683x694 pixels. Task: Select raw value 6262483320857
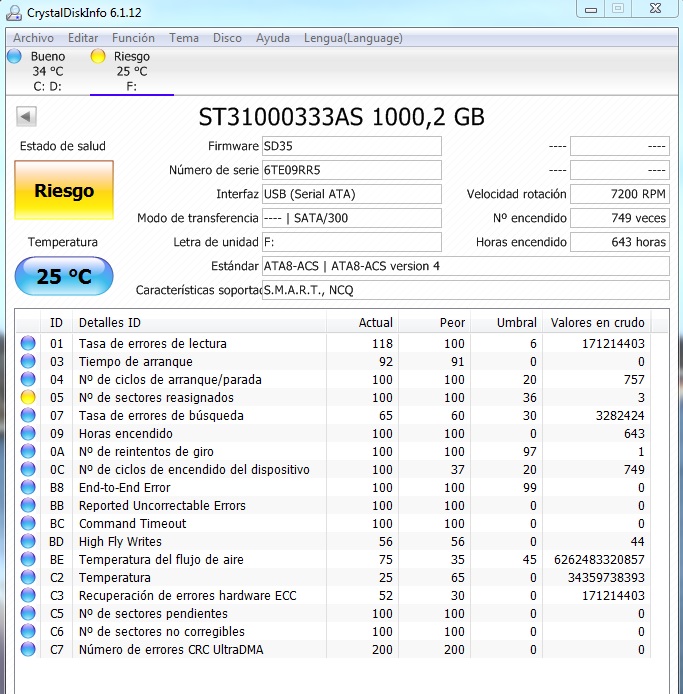pos(599,559)
